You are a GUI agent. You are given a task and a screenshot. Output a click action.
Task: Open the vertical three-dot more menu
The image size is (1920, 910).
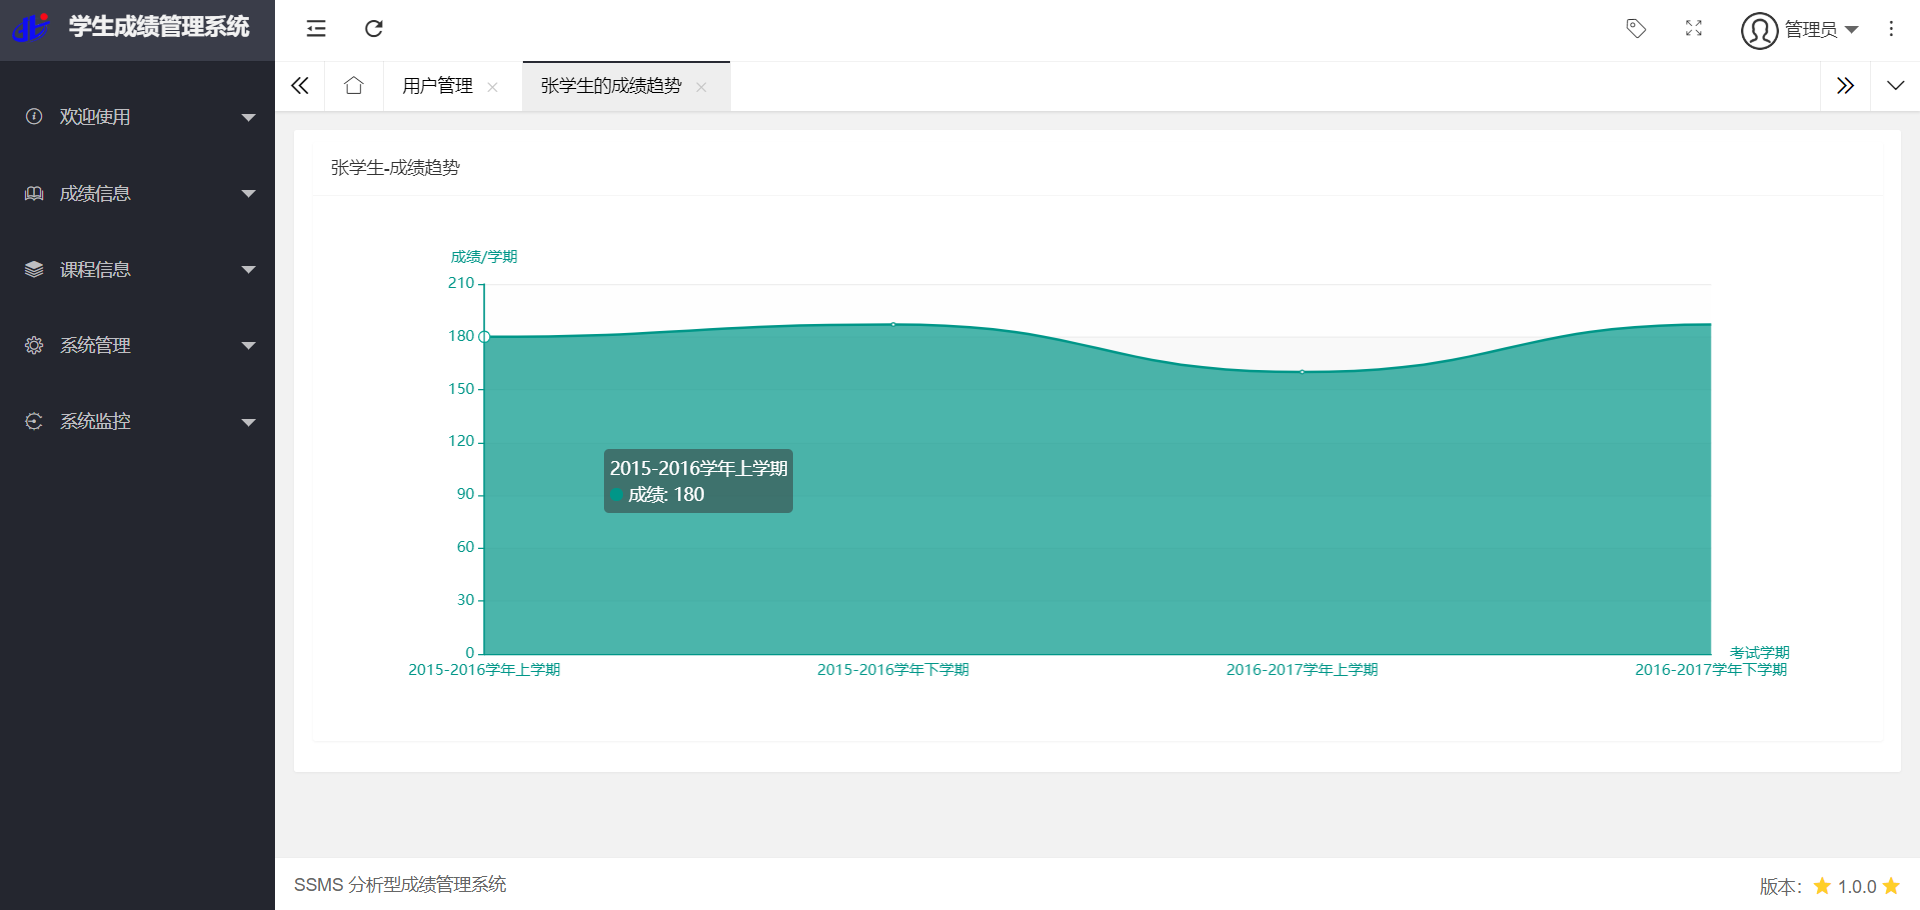[1891, 29]
